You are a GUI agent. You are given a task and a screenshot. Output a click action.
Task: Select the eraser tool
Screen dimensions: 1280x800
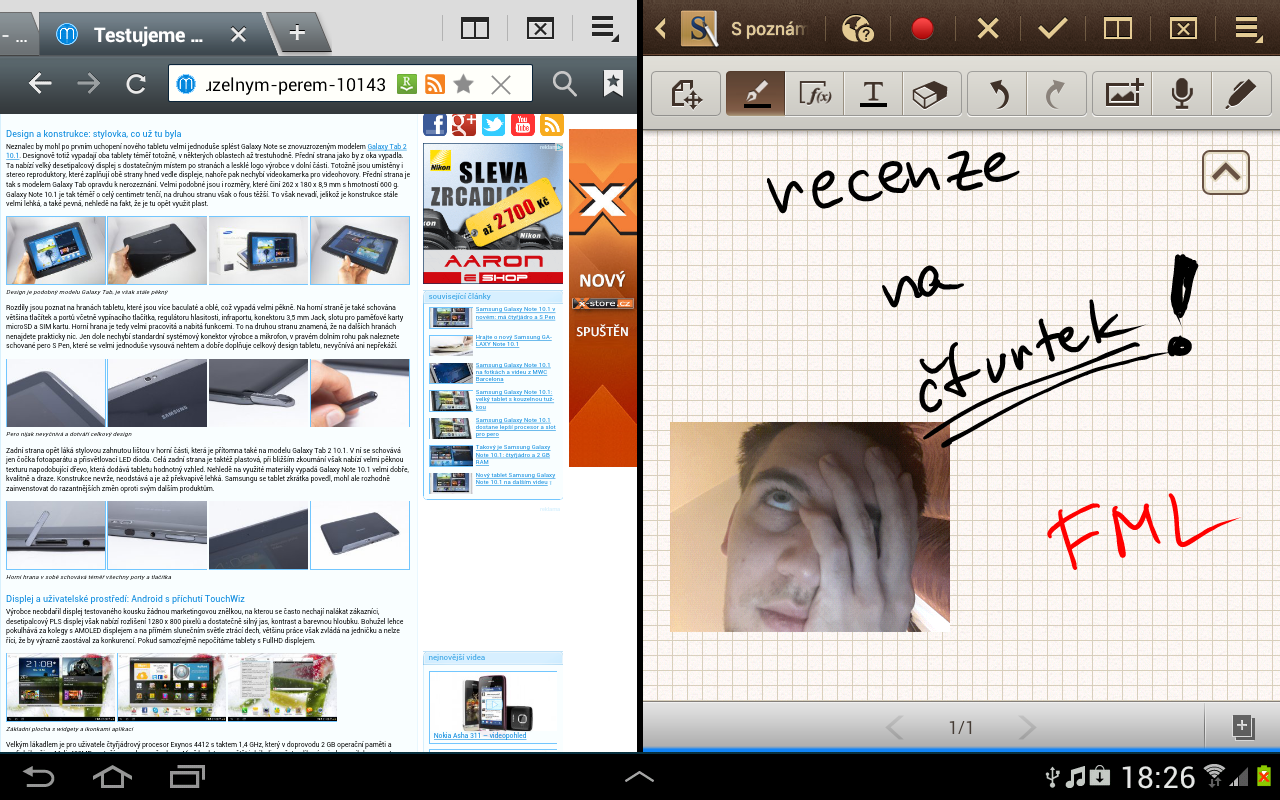coord(931,96)
